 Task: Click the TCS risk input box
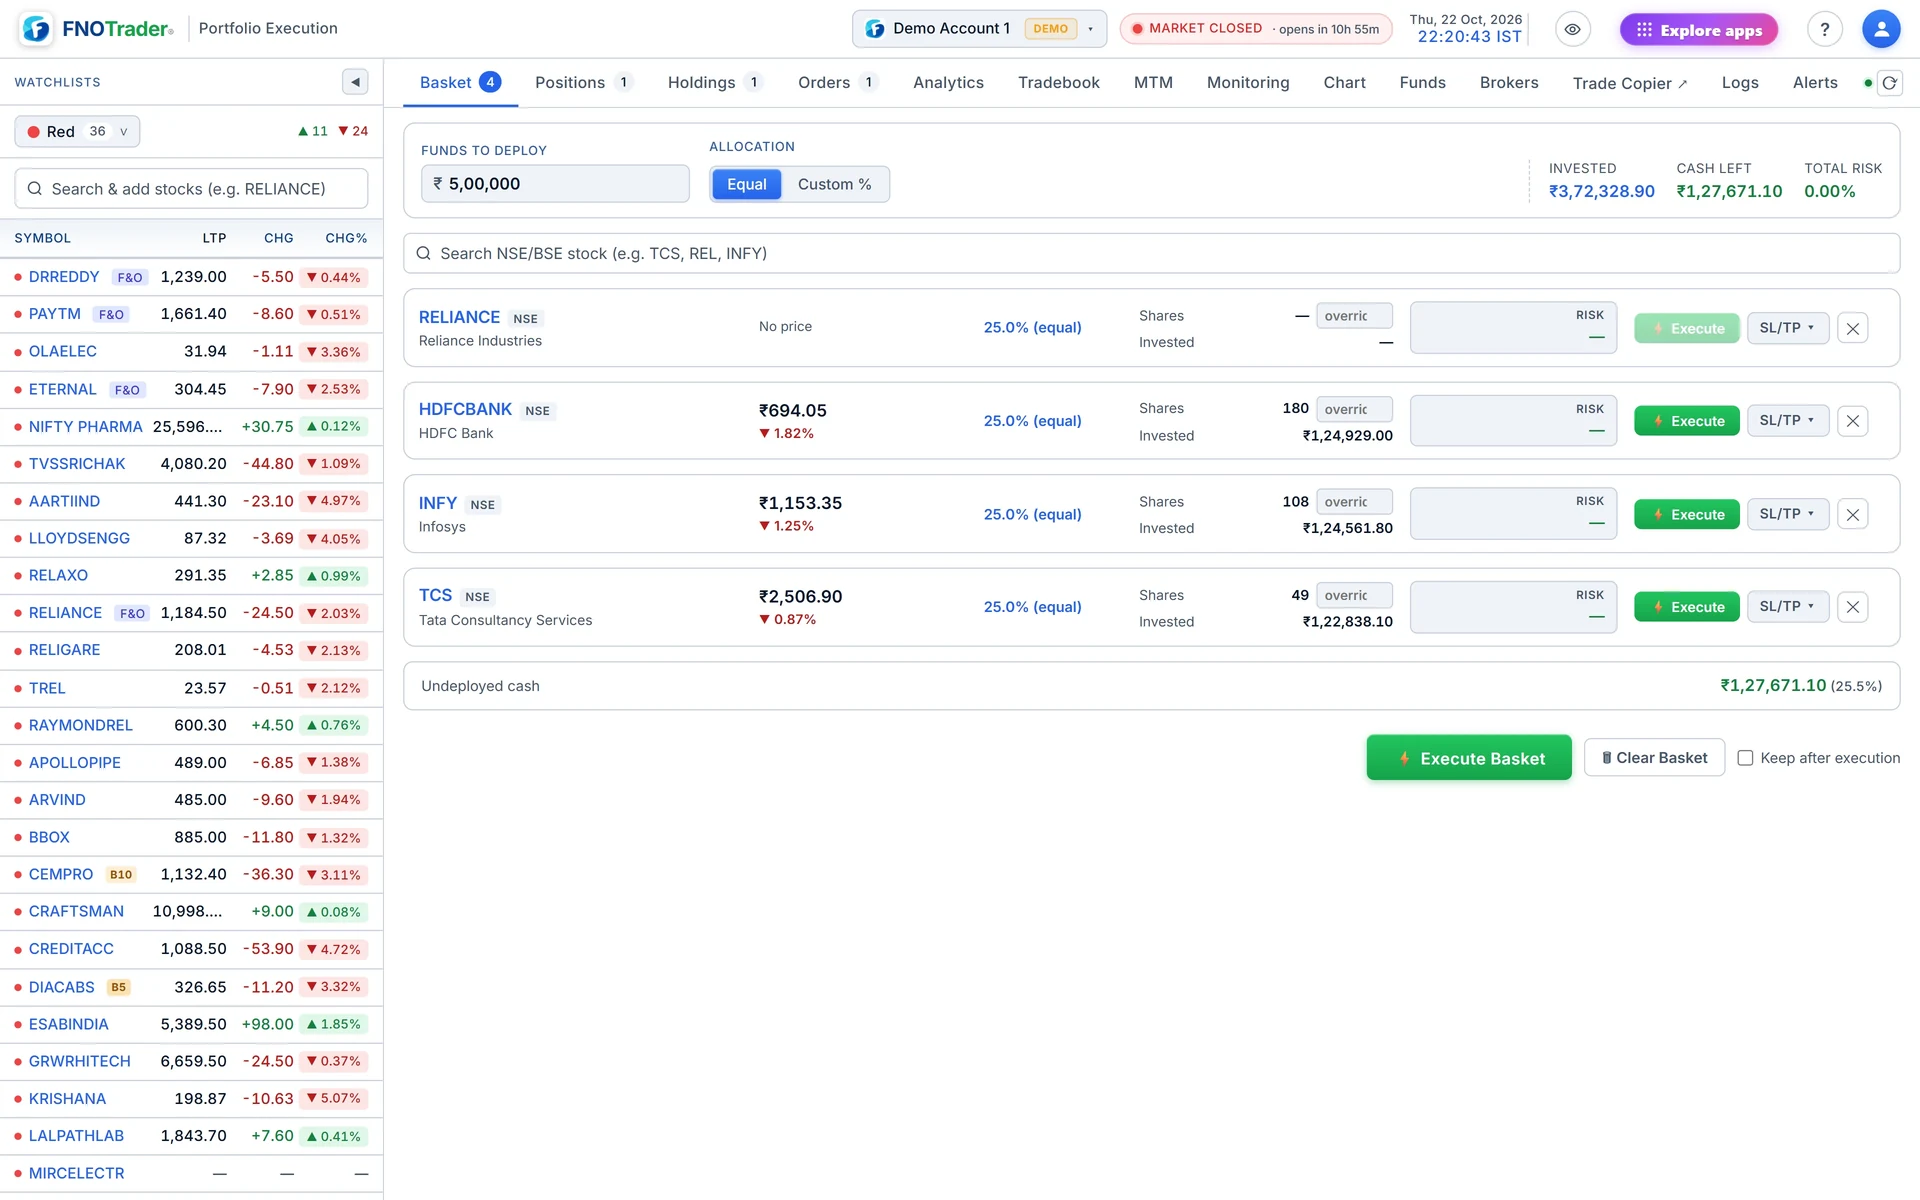1513,607
